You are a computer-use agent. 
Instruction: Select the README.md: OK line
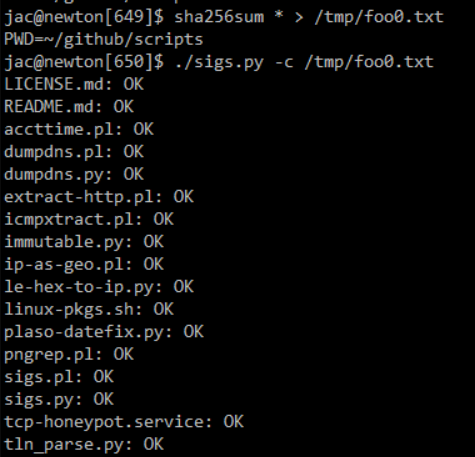(x=69, y=107)
